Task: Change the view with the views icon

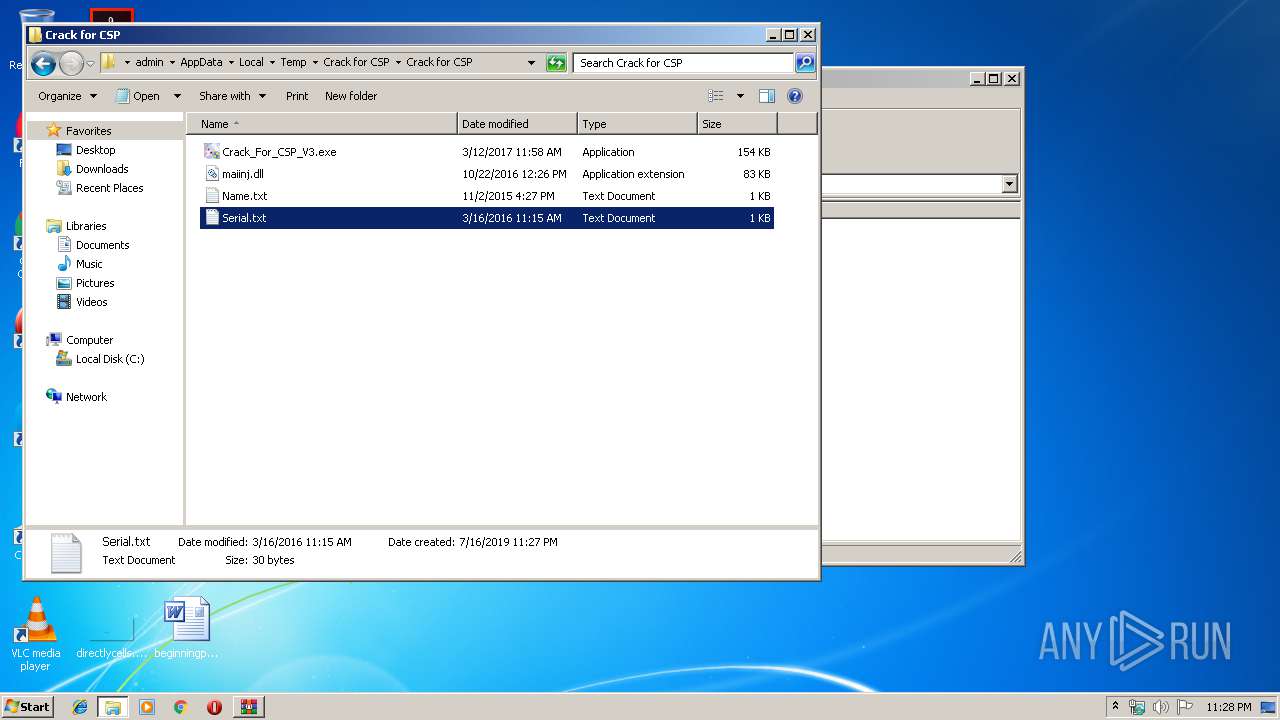Action: tap(716, 96)
